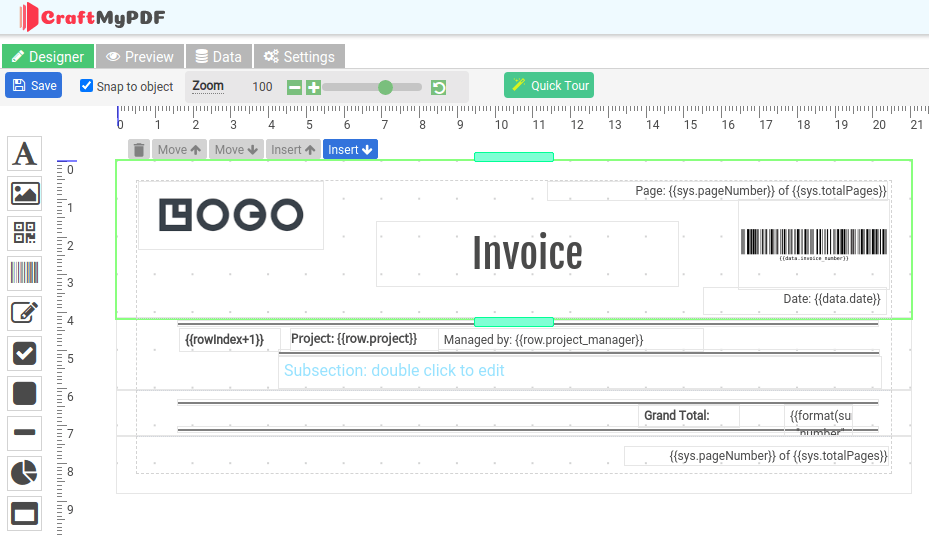
Task: Select the Managed by project manager text
Action: [571, 340]
